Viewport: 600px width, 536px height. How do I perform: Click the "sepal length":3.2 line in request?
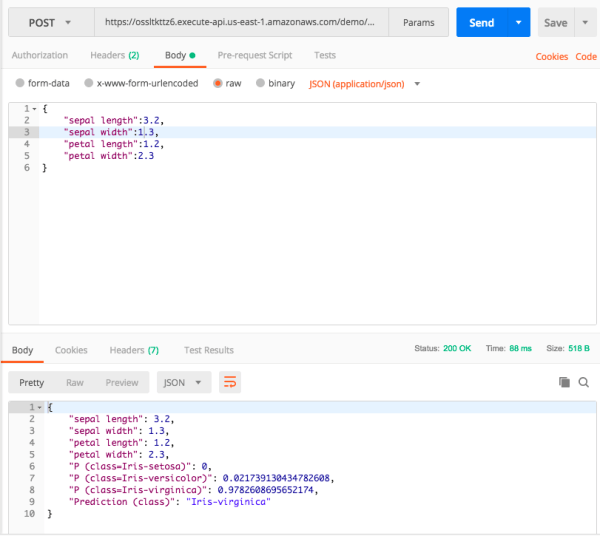pos(114,121)
